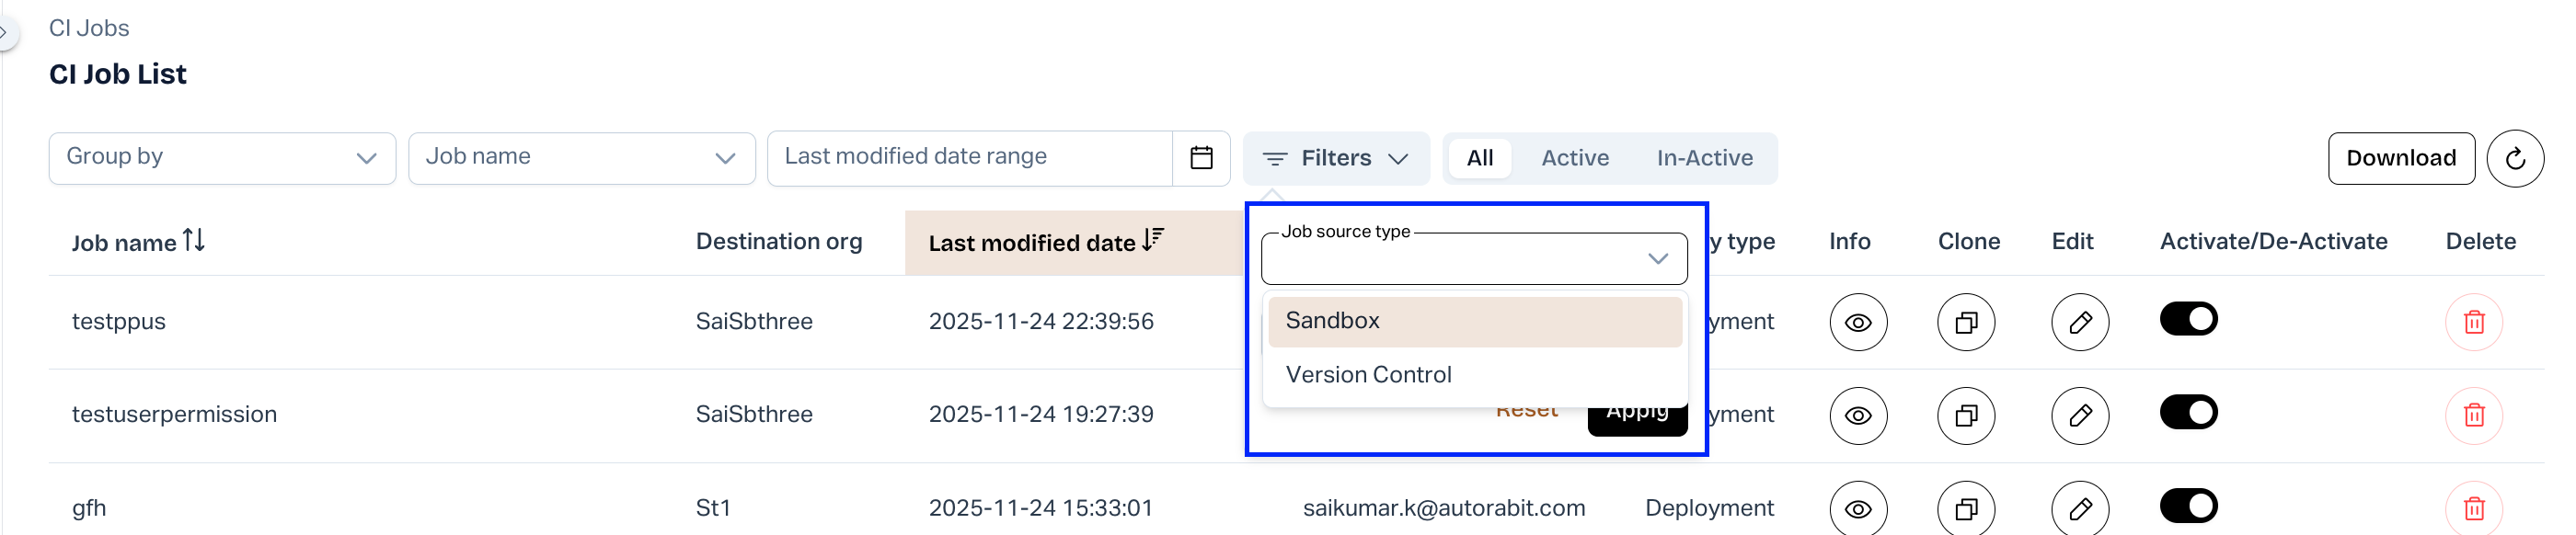Screen dimensions: 2576x535
Task: Switch to the Active tab
Action: pyautogui.click(x=1574, y=158)
